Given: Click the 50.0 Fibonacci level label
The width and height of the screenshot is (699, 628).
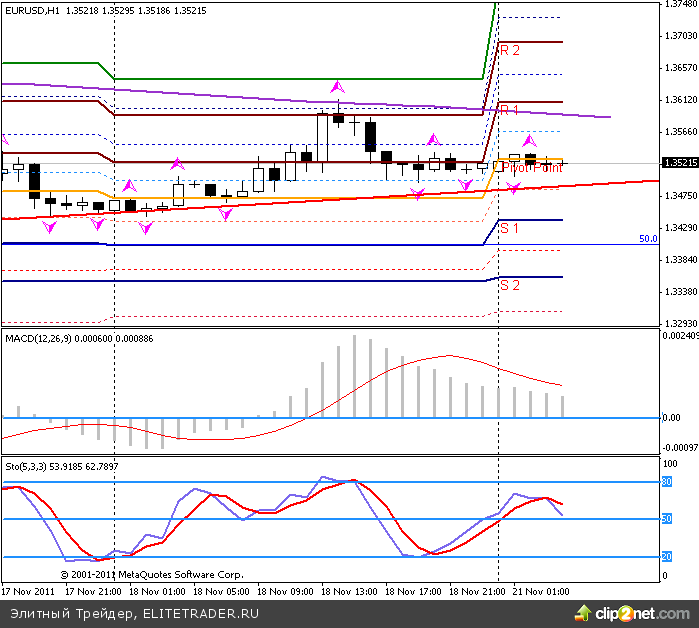Looking at the screenshot, I should pyautogui.click(x=648, y=239).
